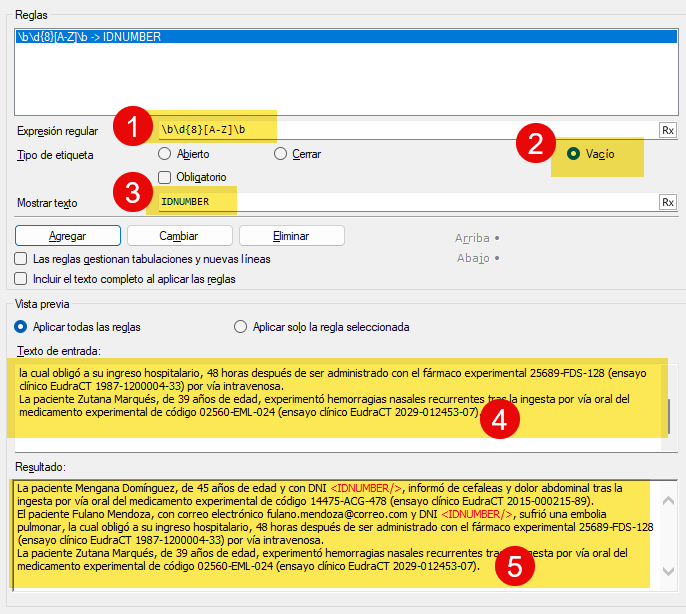686x614 pixels.
Task: Click Resultado scrollbar down arrow
Action: 668,571
